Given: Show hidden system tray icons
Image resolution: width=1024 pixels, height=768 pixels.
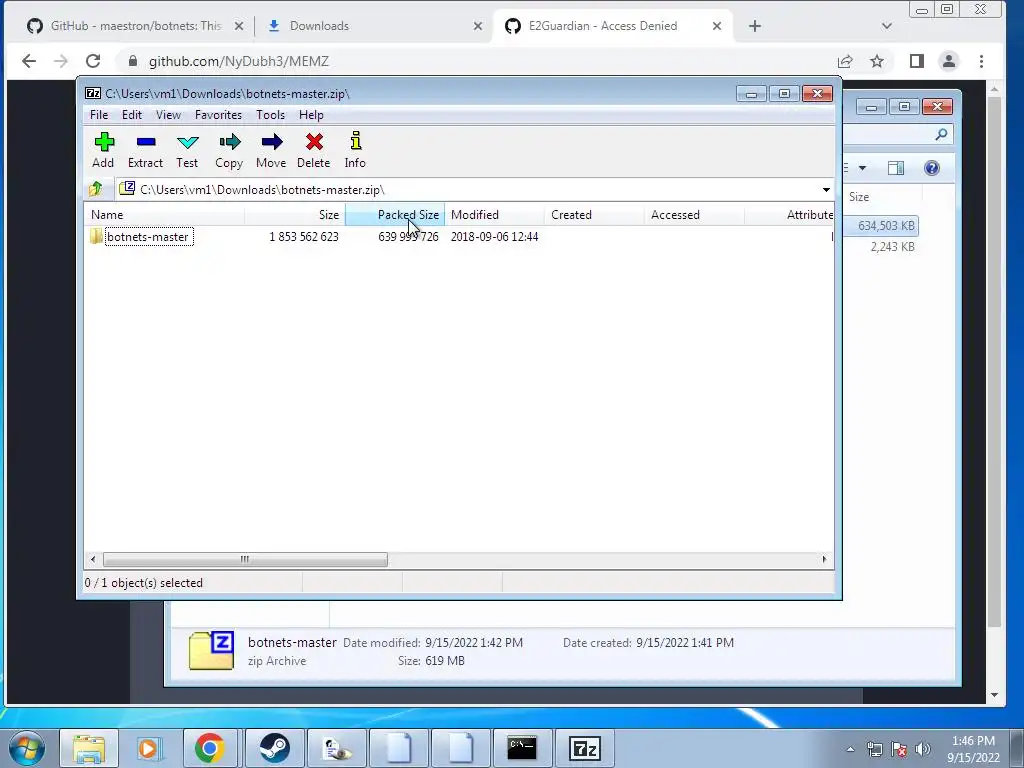Looking at the screenshot, I should click(x=850, y=749).
